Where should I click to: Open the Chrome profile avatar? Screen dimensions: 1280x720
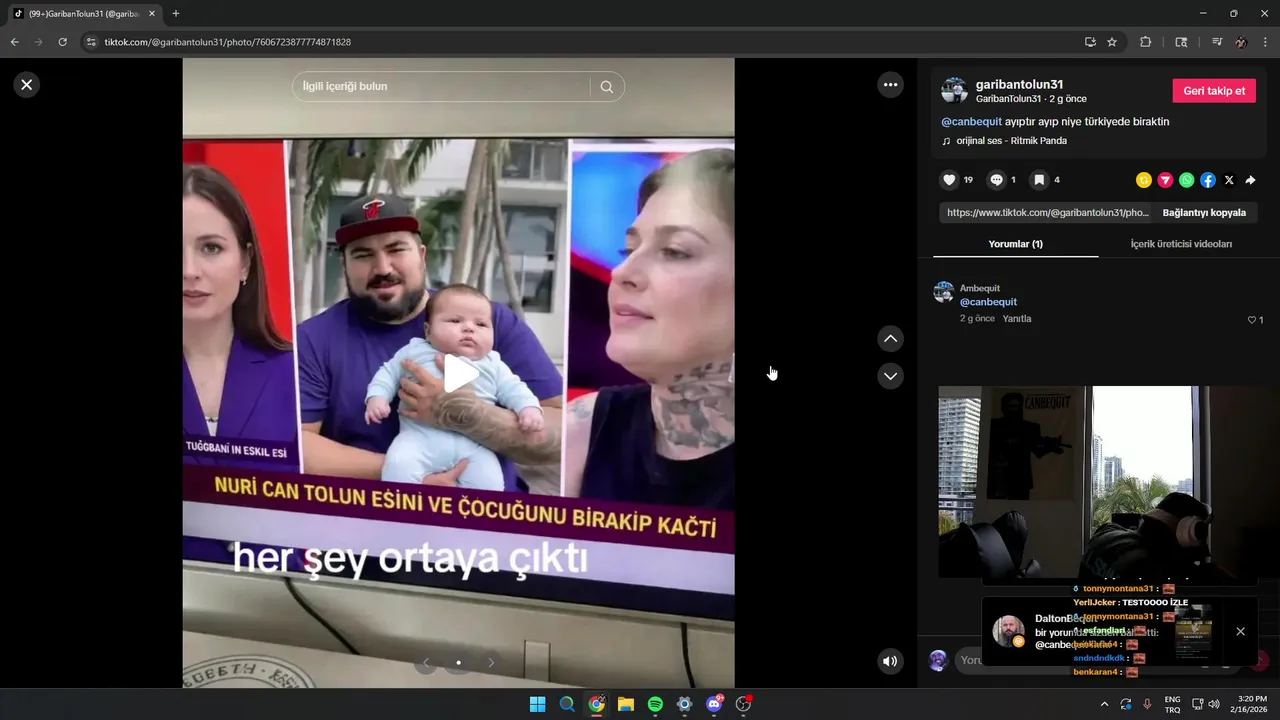pyautogui.click(x=1241, y=42)
